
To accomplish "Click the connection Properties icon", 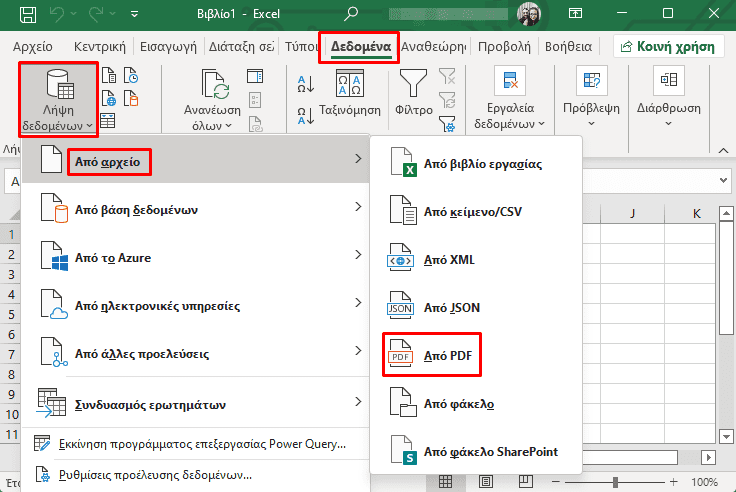I will point(255,100).
